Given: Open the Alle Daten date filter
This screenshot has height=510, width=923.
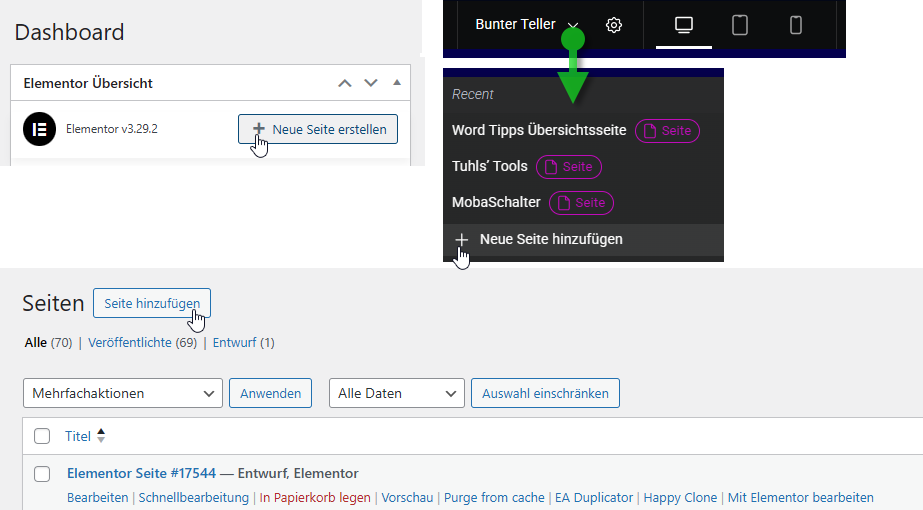Looking at the screenshot, I should (395, 393).
